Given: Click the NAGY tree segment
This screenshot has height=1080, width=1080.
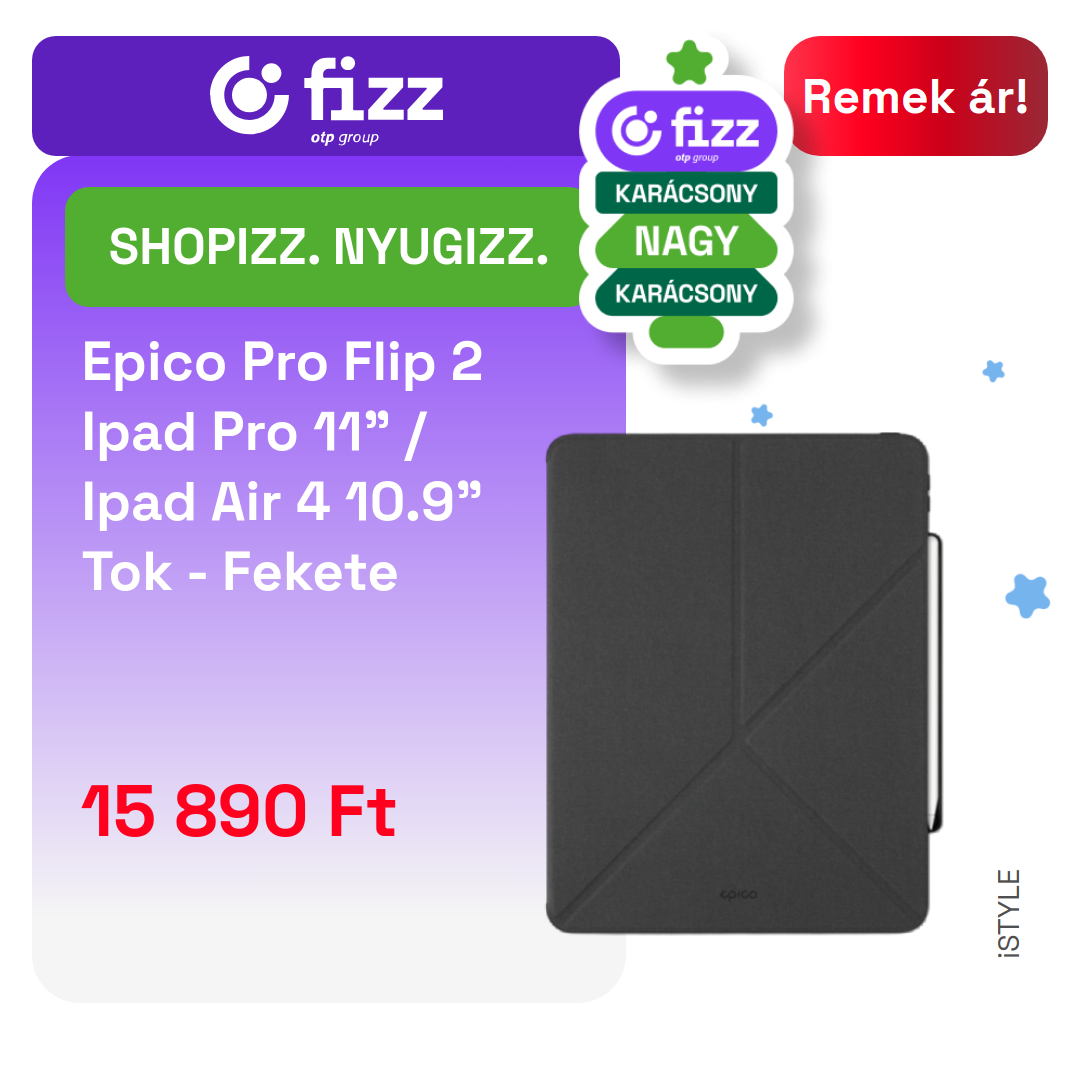Looking at the screenshot, I should click(x=686, y=242).
